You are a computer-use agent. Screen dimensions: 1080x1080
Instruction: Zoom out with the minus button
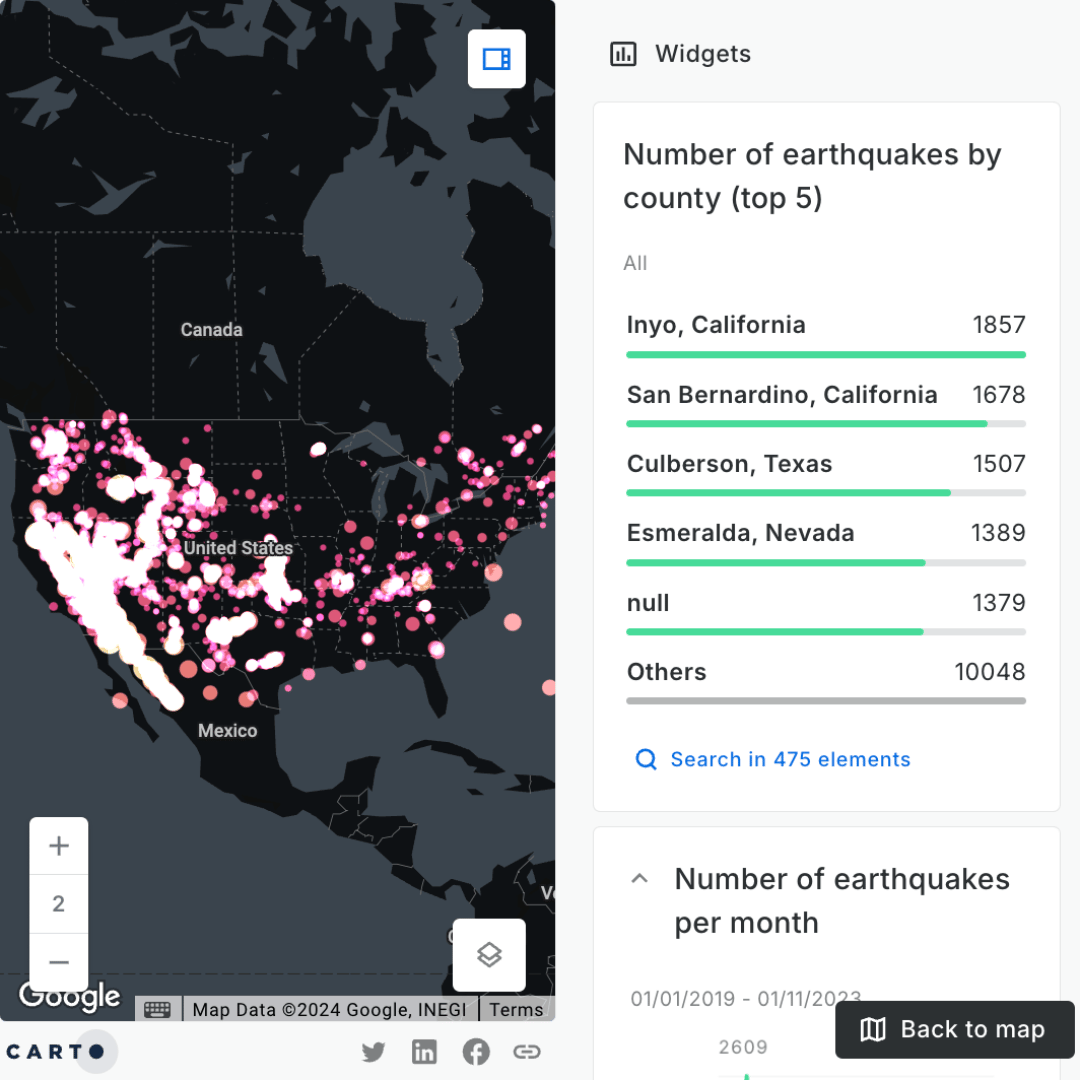pyautogui.click(x=59, y=962)
